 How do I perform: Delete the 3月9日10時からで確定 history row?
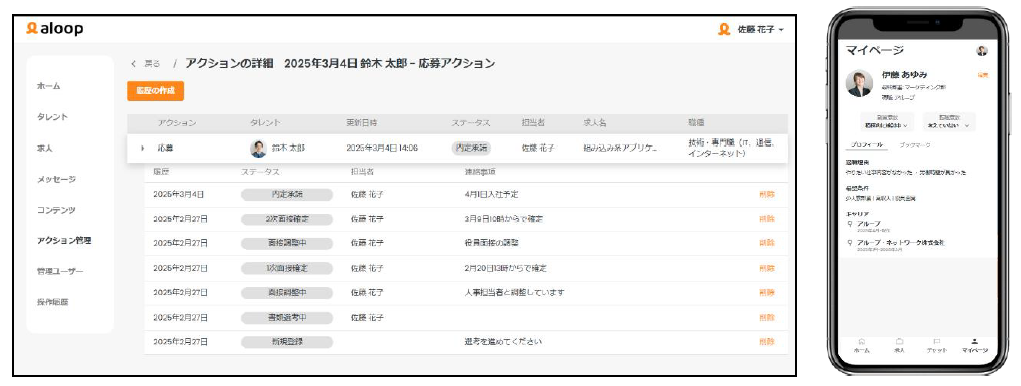pyautogui.click(x=767, y=219)
